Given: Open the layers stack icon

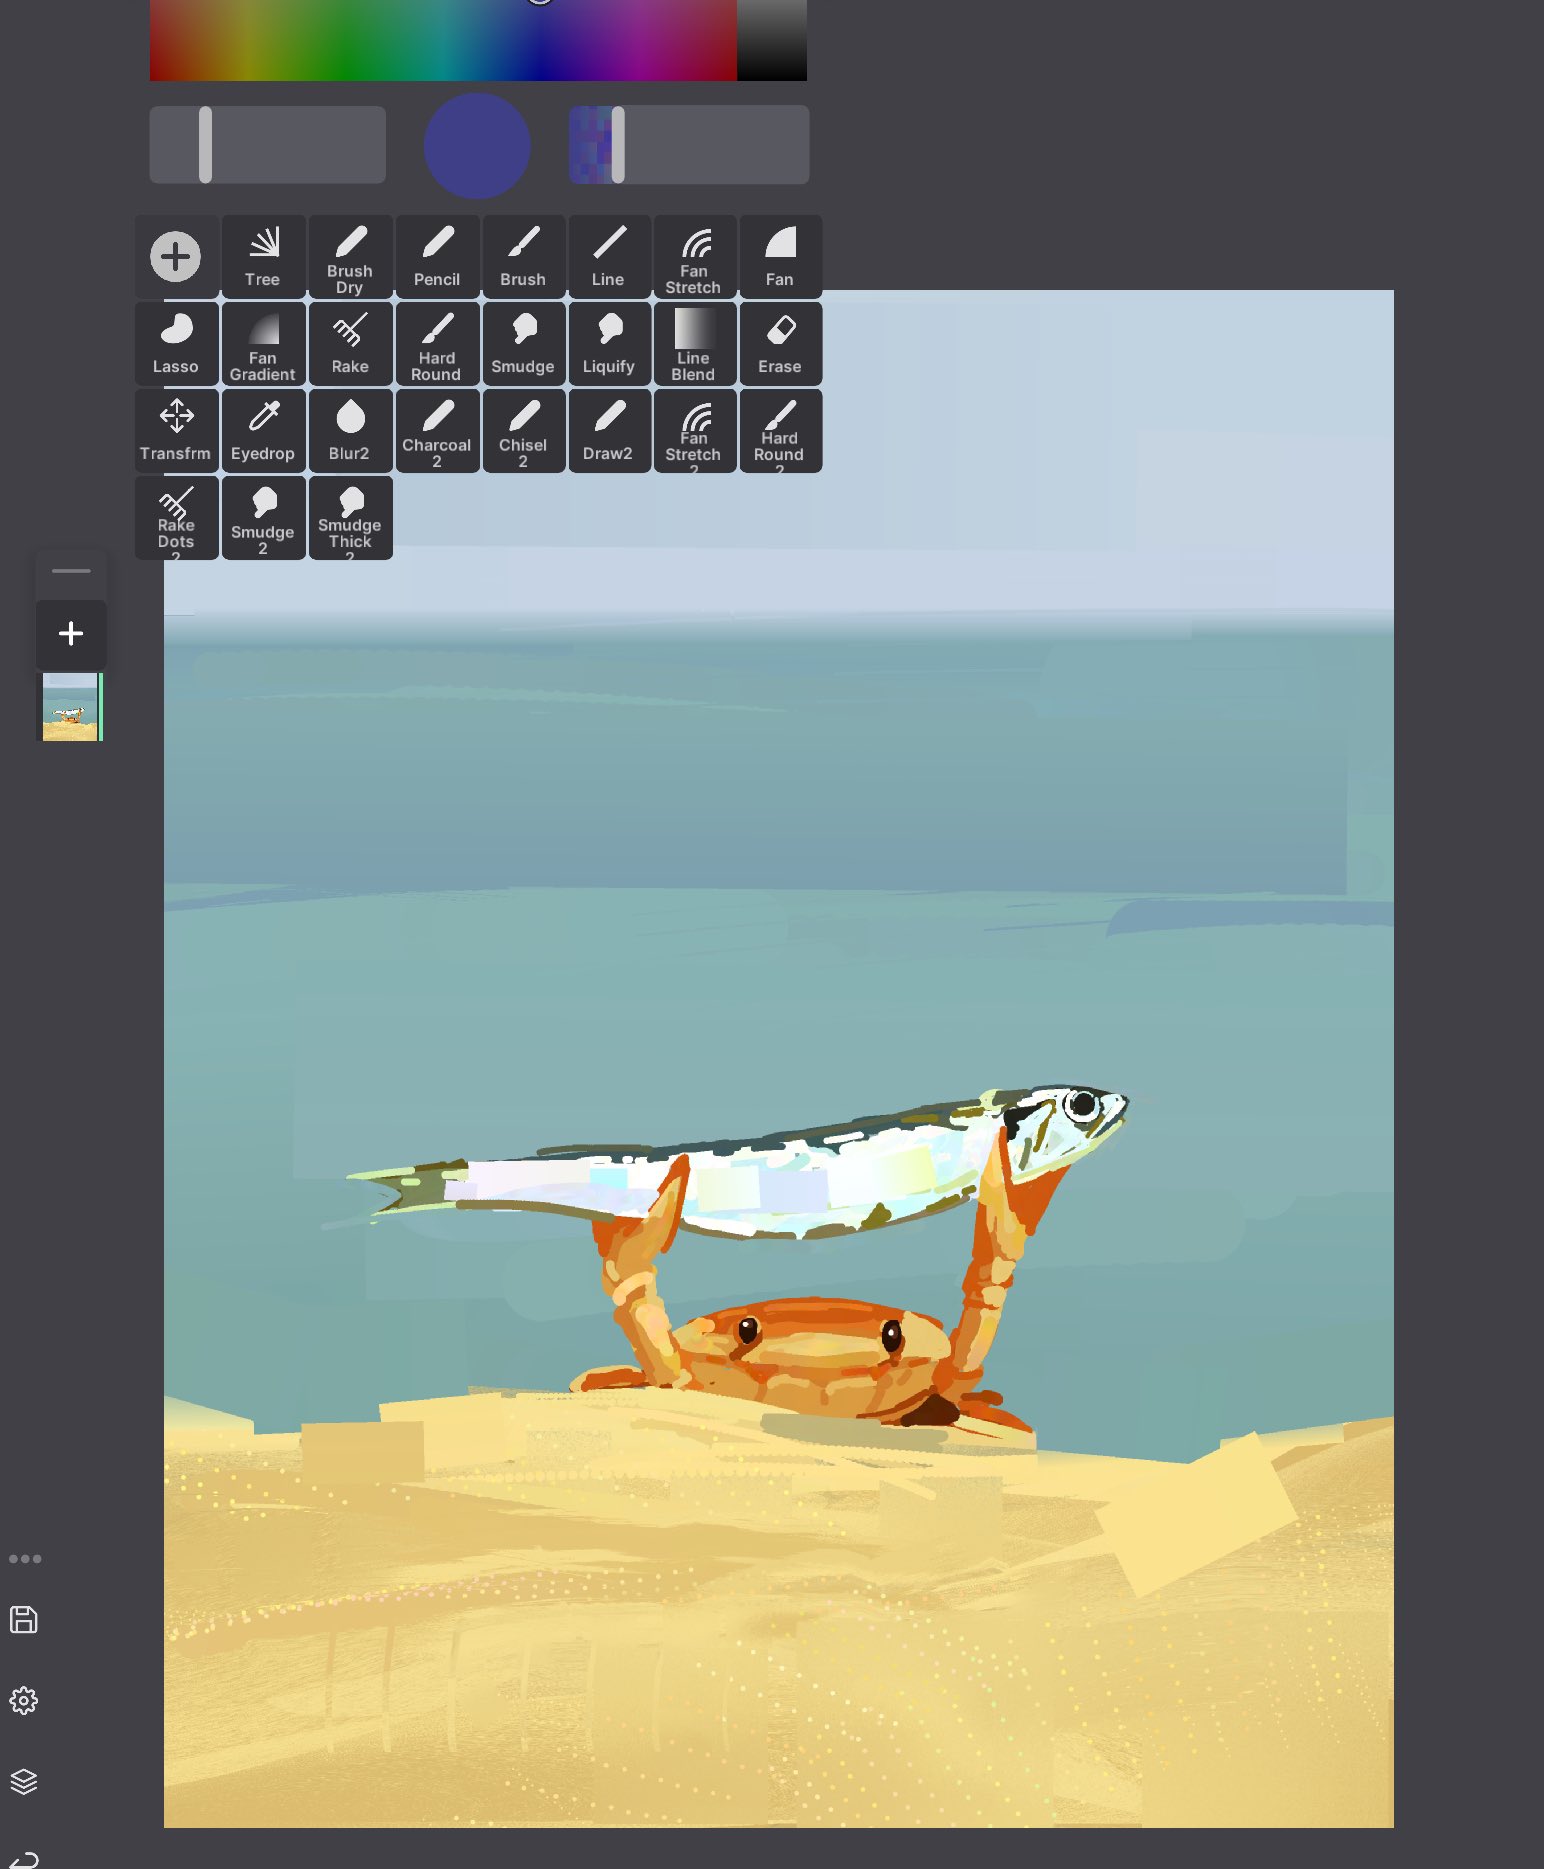Looking at the screenshot, I should click(24, 1782).
